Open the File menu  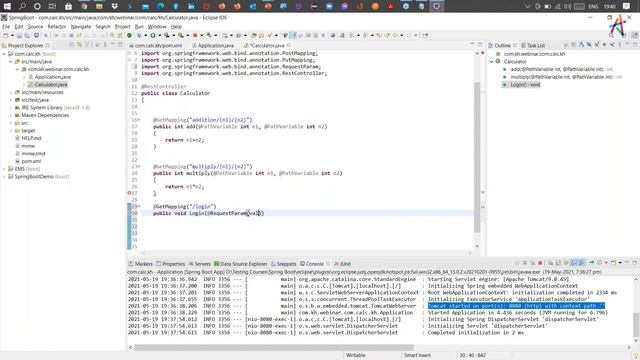click(x=6, y=27)
